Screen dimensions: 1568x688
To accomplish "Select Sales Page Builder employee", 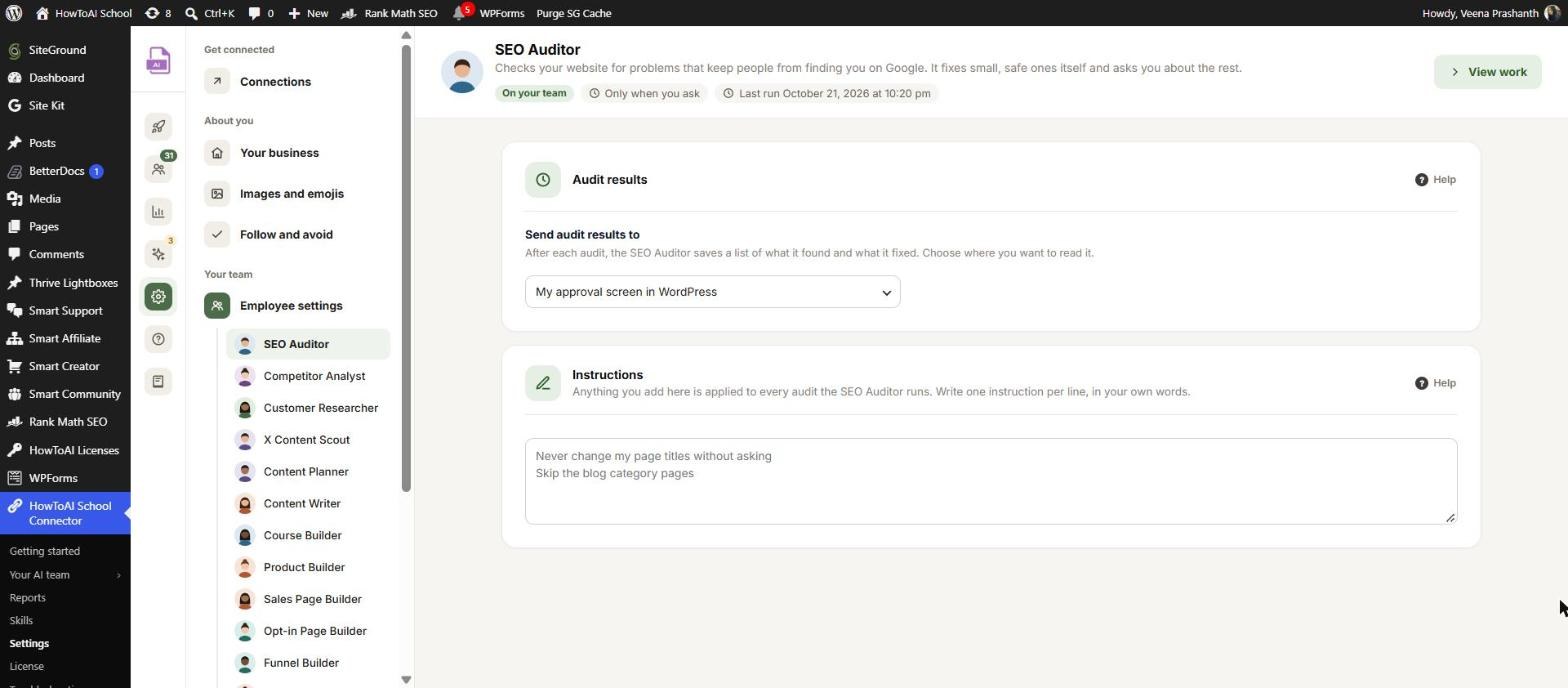I will 308,600.
